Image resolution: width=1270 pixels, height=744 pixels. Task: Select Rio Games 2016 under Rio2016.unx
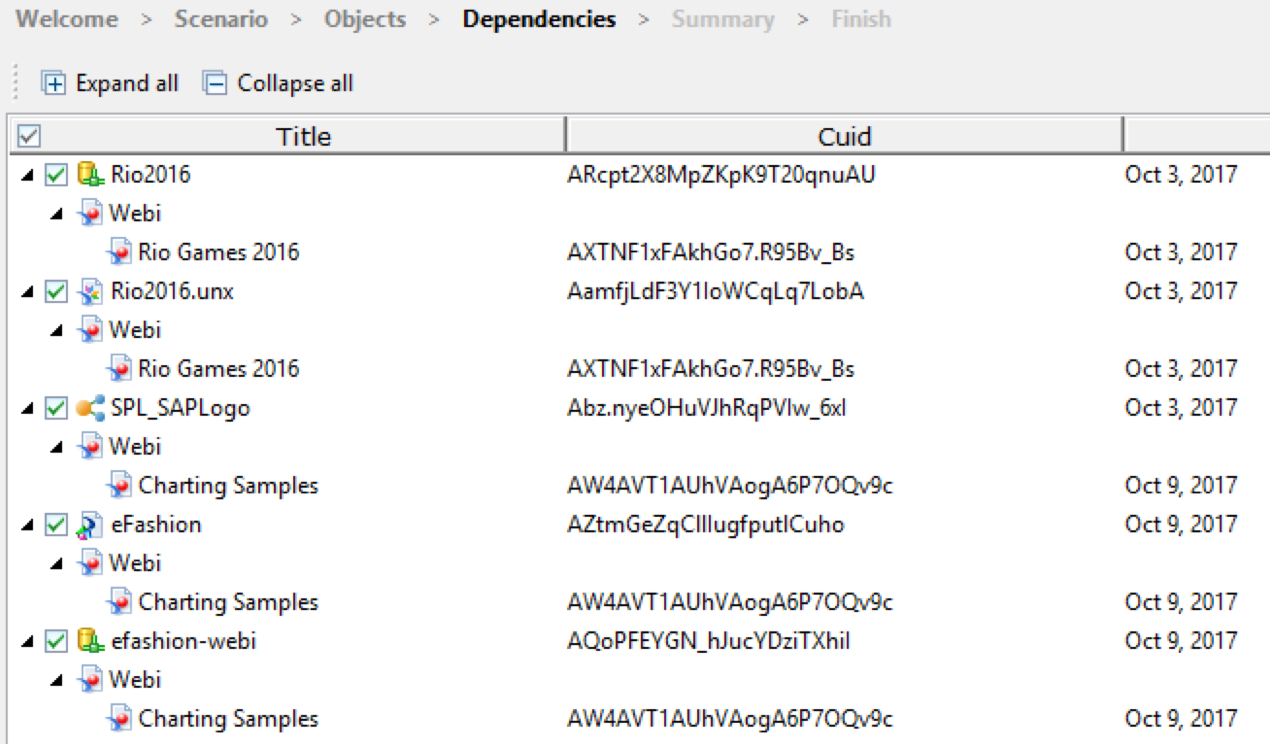218,369
